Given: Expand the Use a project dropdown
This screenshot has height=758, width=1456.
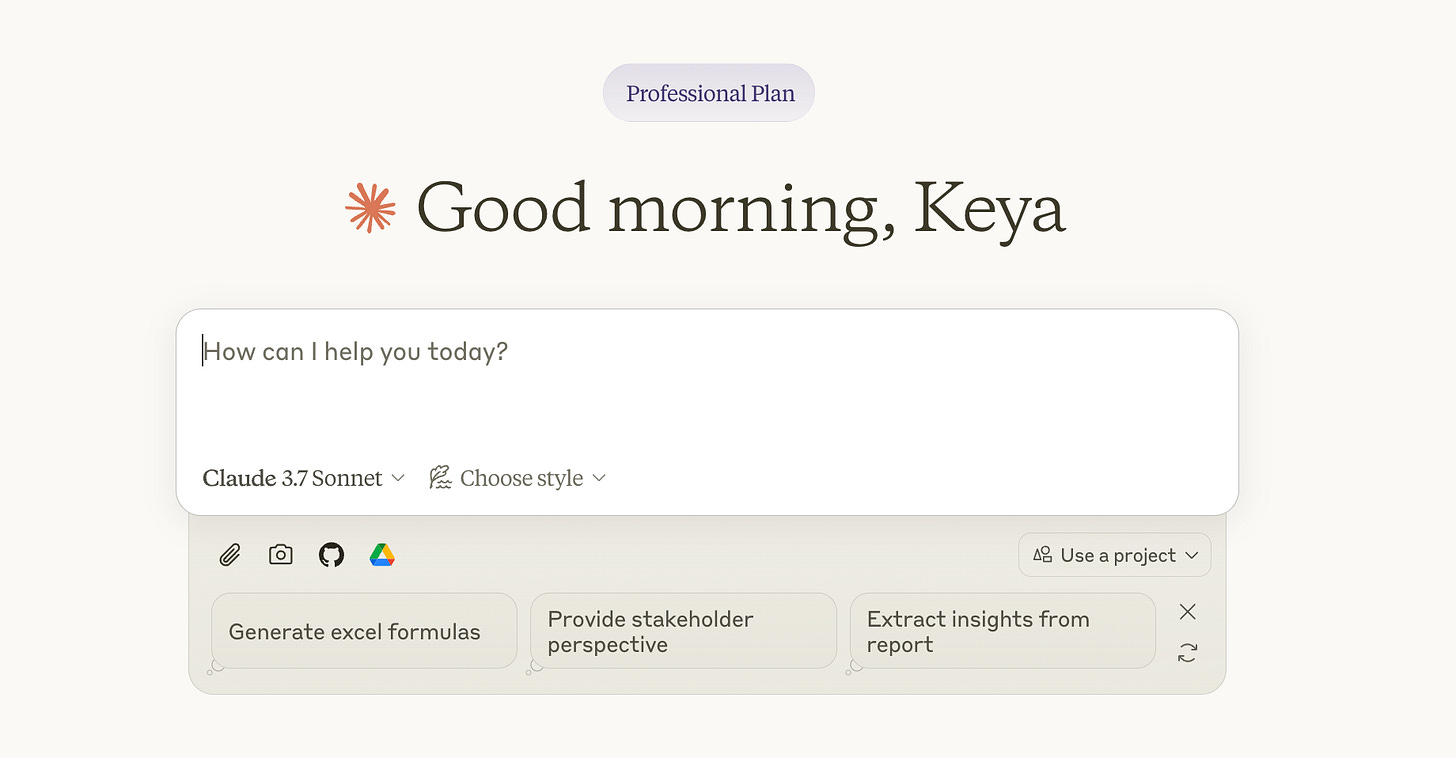Looking at the screenshot, I should tap(1115, 555).
